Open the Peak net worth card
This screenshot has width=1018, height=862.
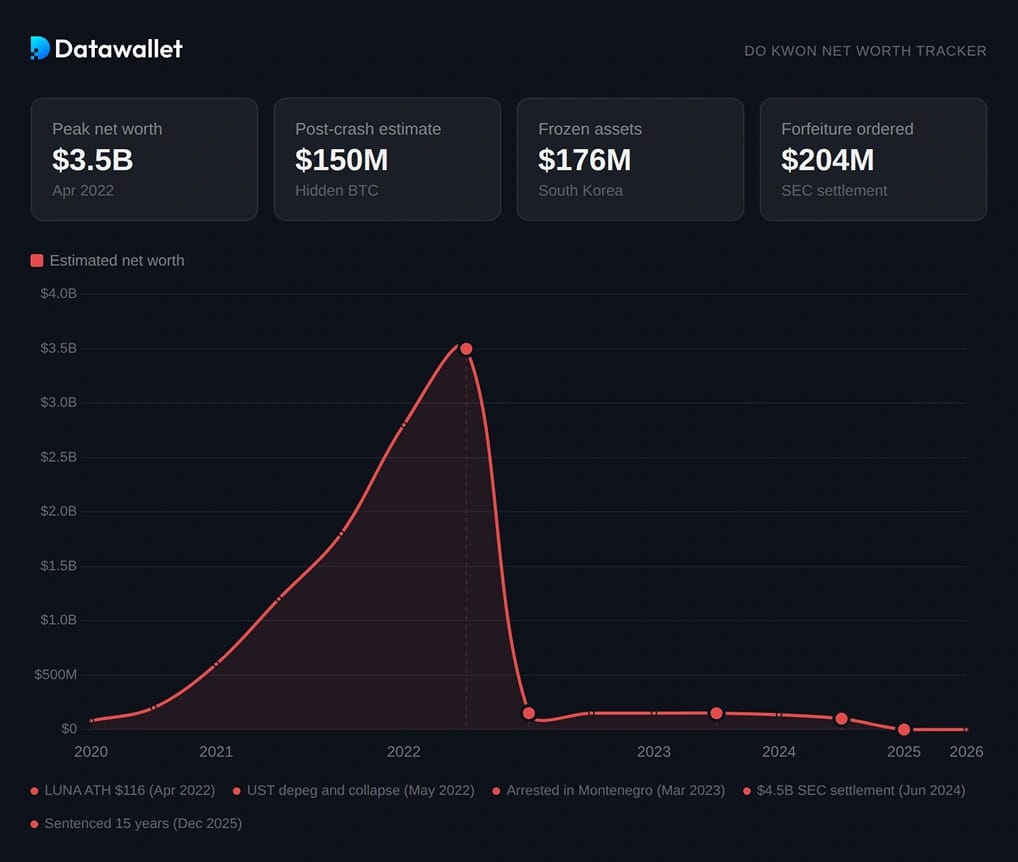tap(144, 159)
